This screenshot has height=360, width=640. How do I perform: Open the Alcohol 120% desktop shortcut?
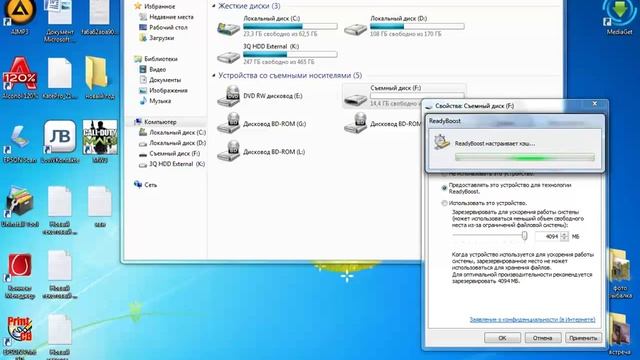[20, 78]
